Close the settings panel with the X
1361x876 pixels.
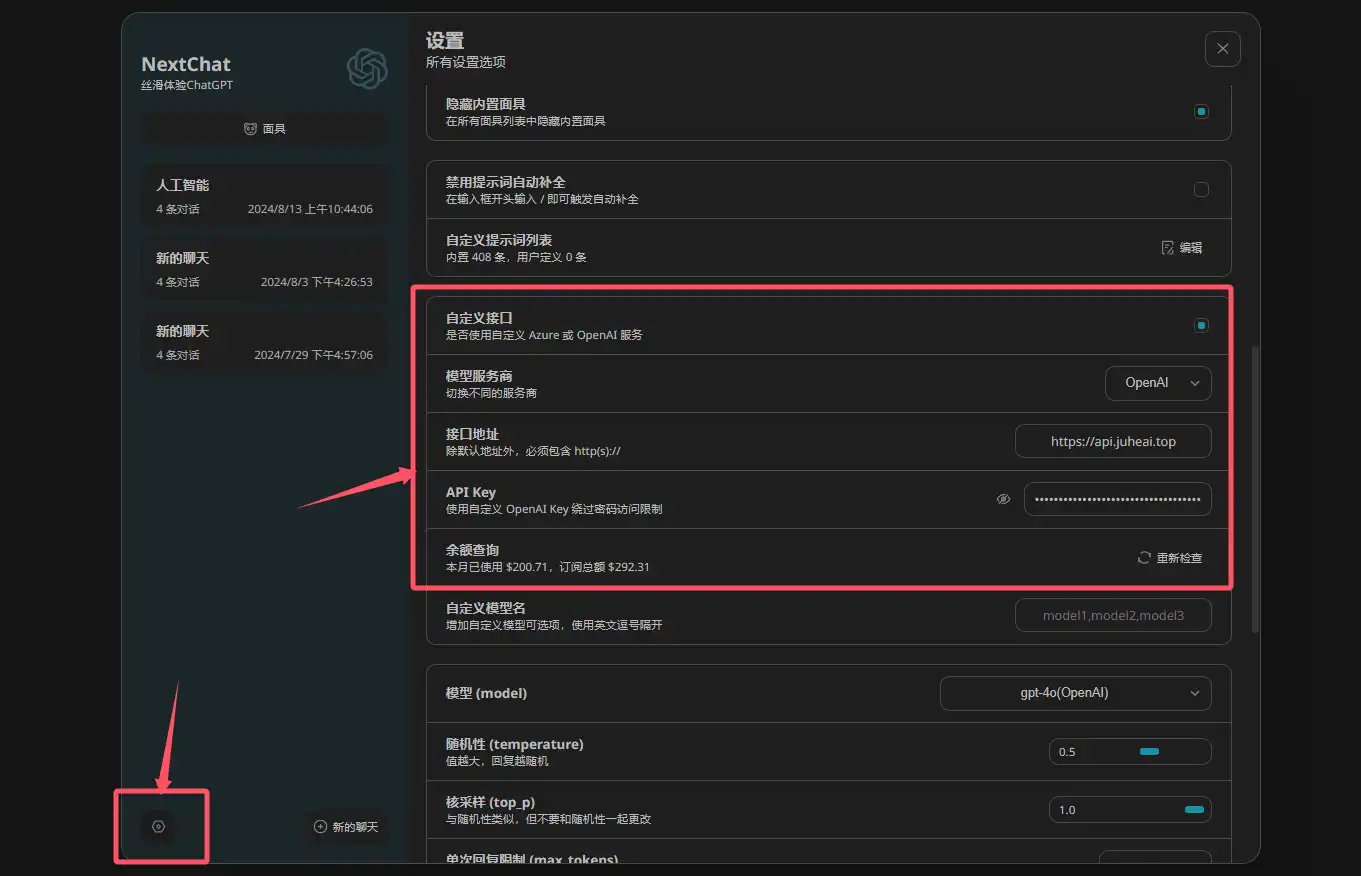point(1222,48)
